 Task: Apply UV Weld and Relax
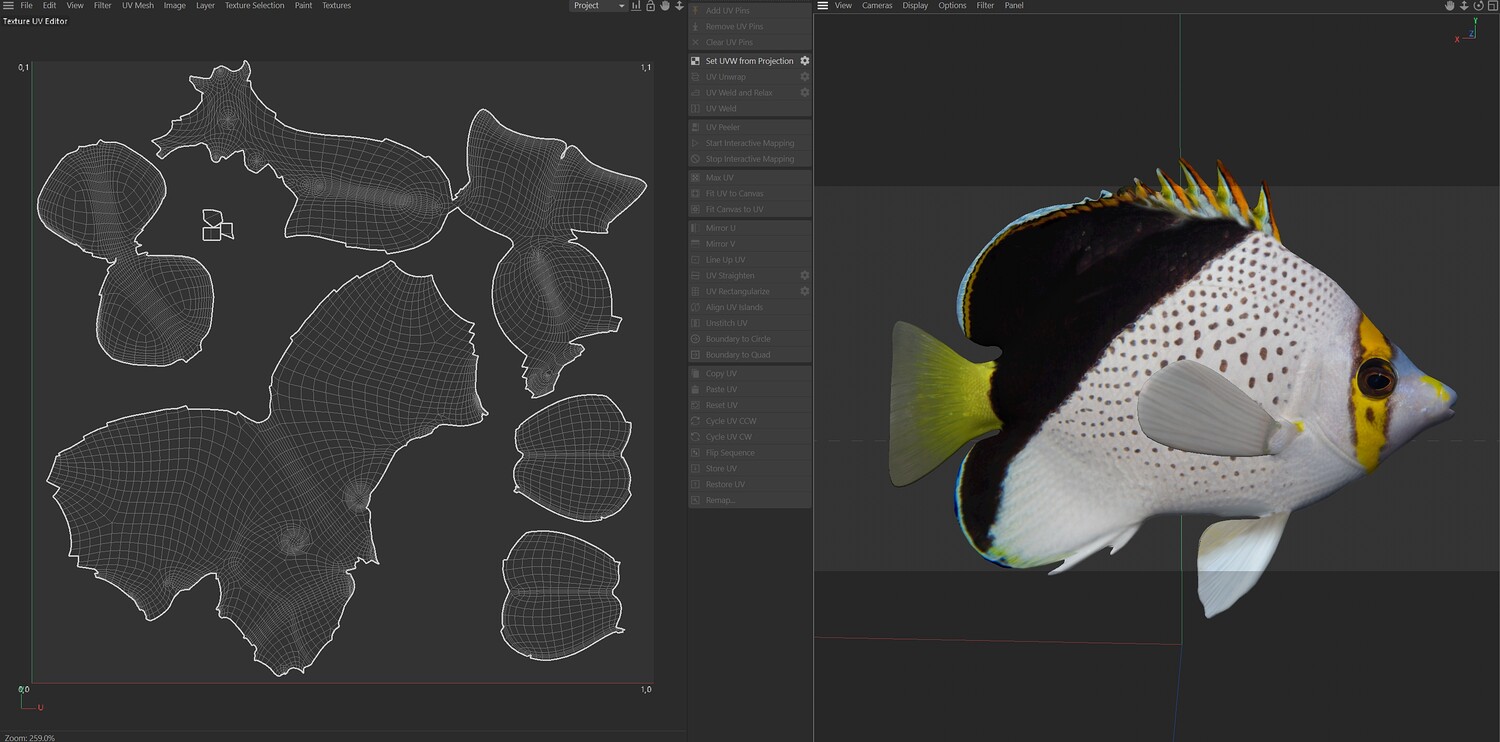(743, 93)
